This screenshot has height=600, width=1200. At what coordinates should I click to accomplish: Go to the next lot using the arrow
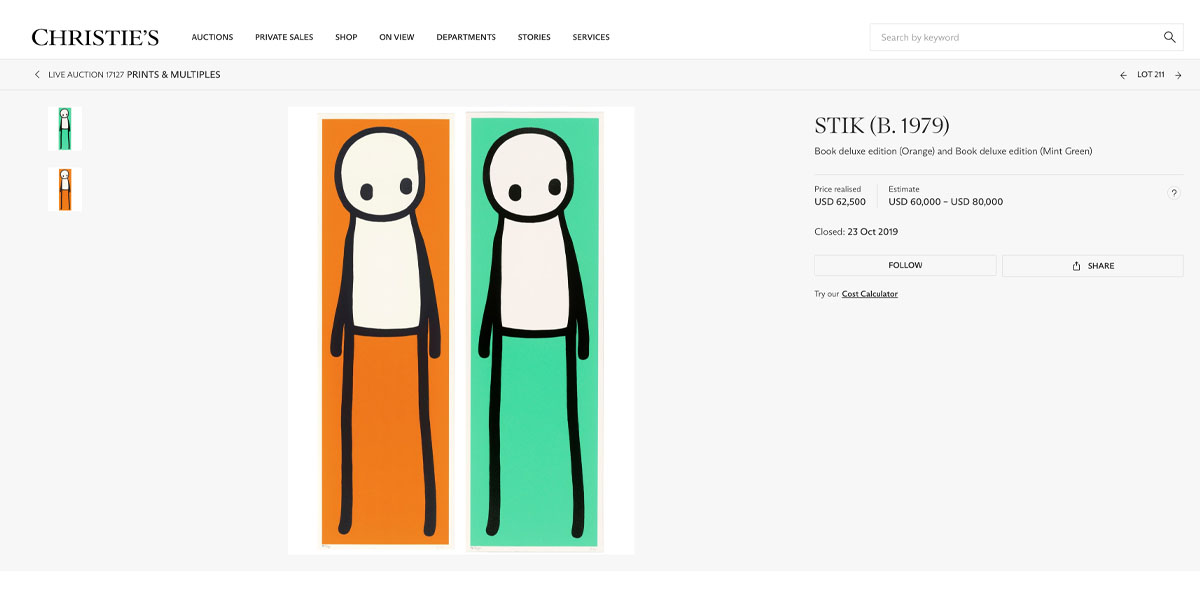[1179, 74]
